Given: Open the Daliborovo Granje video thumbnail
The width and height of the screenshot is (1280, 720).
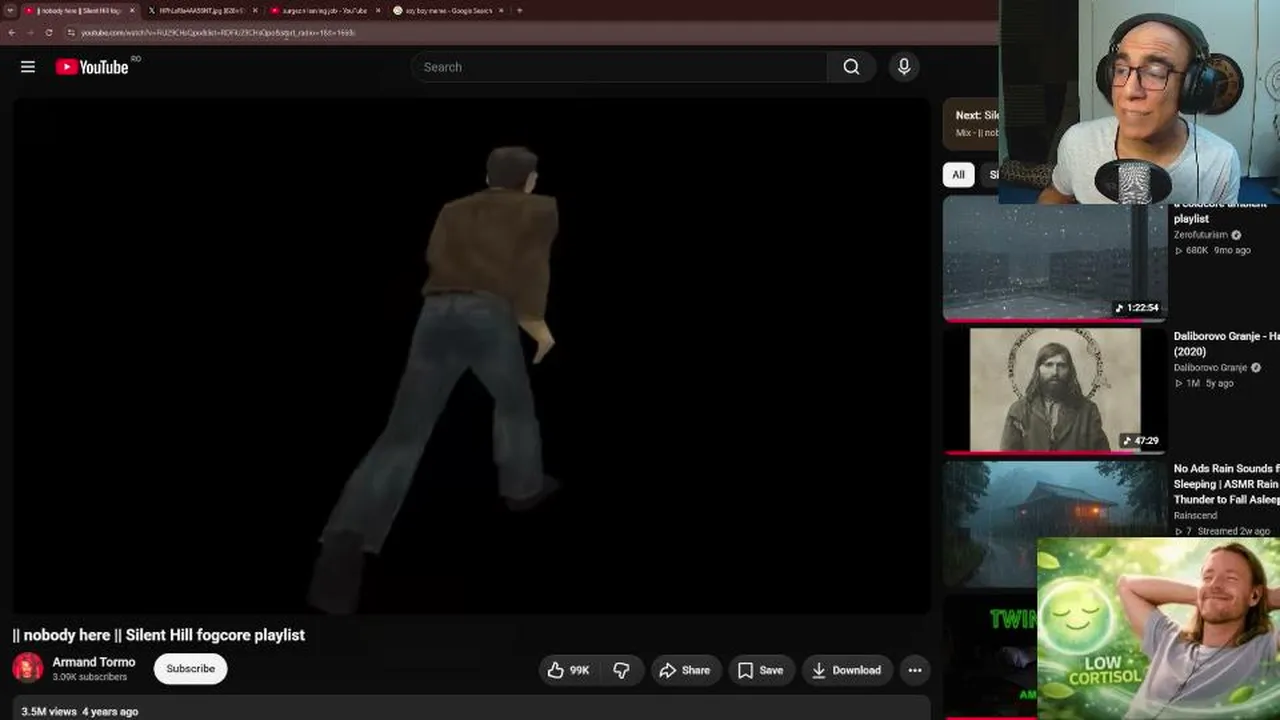Looking at the screenshot, I should pos(1054,390).
